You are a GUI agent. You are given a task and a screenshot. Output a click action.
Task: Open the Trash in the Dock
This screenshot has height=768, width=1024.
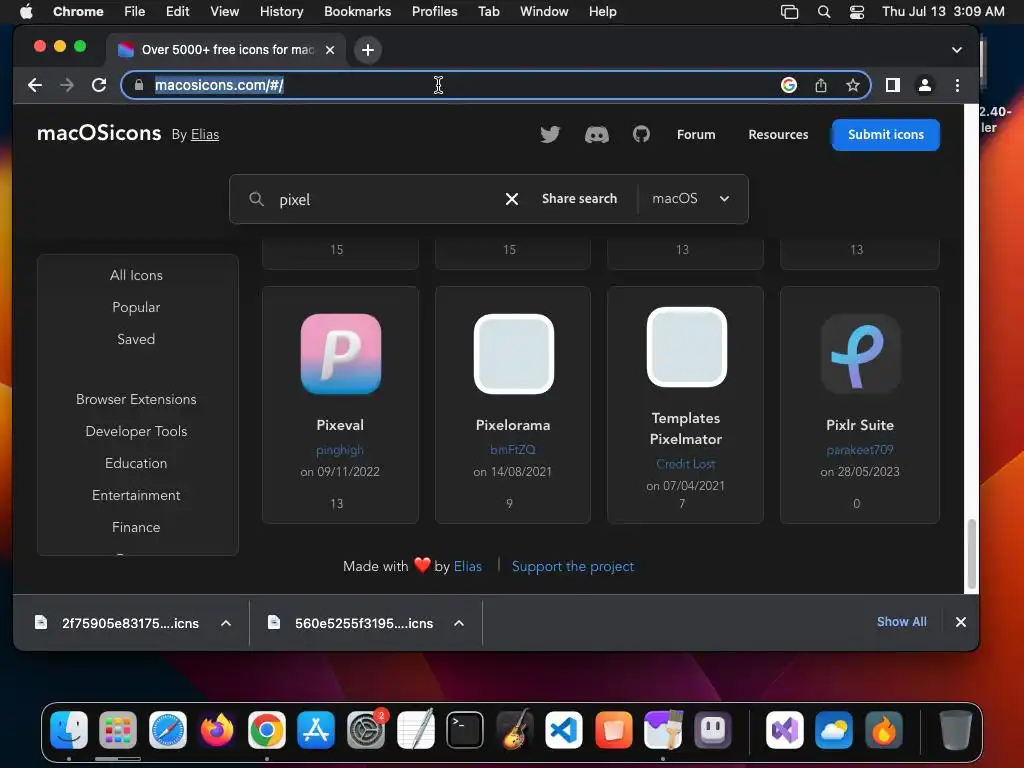tap(955, 729)
